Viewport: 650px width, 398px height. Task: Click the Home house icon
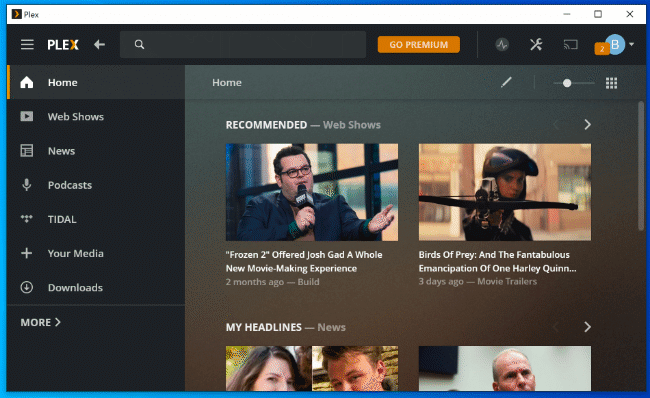[x=27, y=82]
